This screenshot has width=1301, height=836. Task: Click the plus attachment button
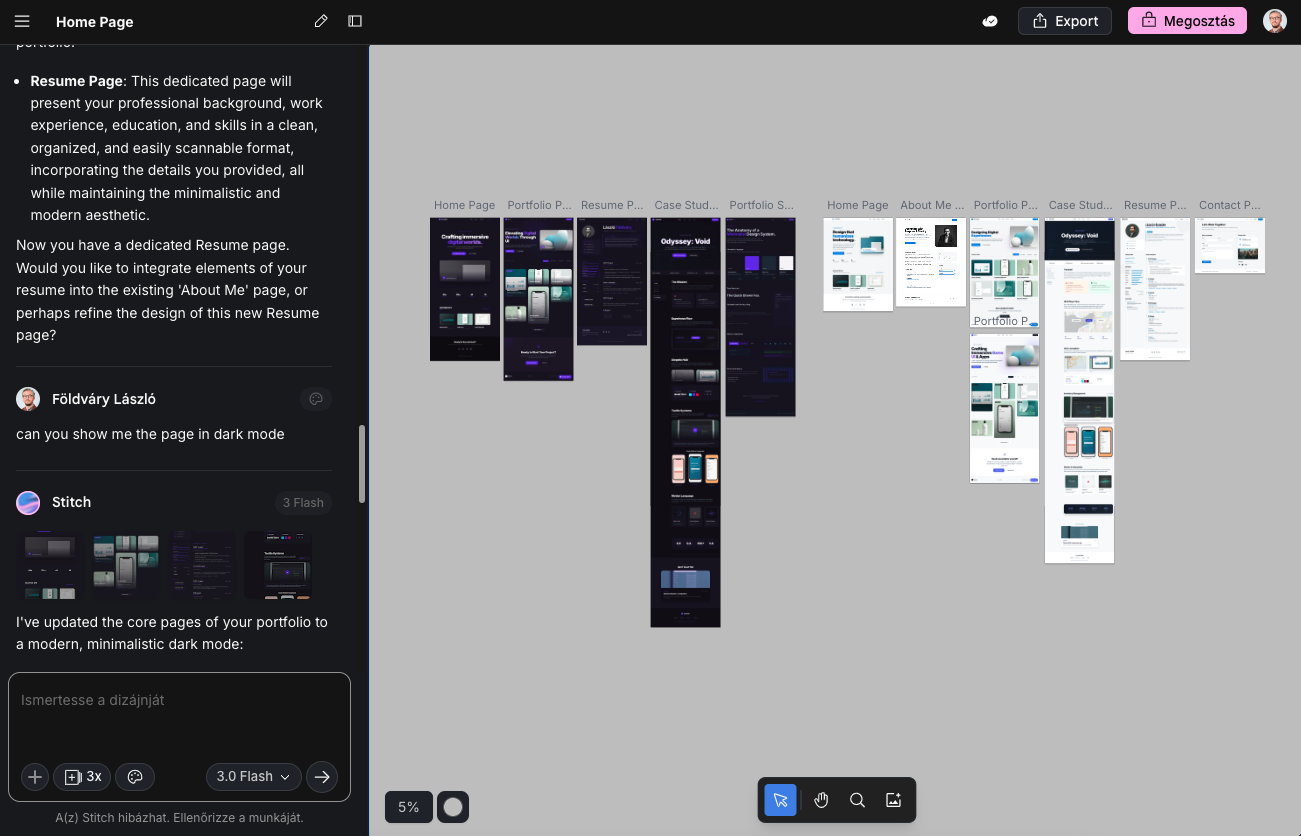coord(35,776)
